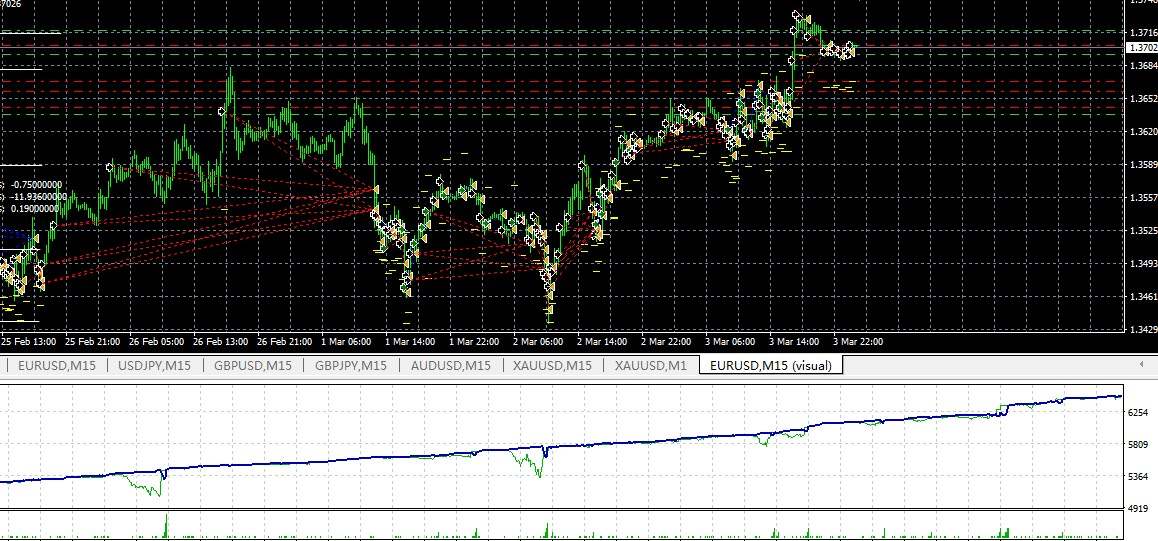
Task: Click the 26 Feb 13:00 time label
Action: [x=221, y=342]
